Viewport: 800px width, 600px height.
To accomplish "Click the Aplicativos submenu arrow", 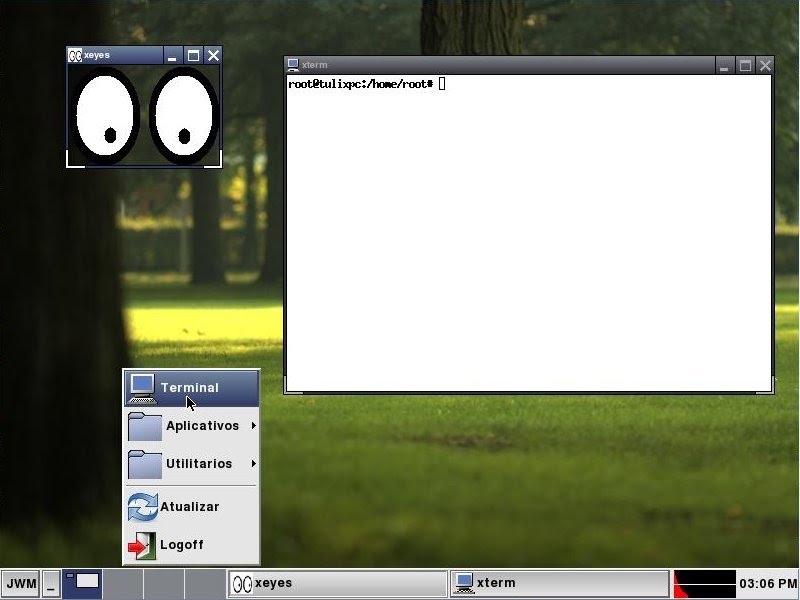I will [x=254, y=426].
